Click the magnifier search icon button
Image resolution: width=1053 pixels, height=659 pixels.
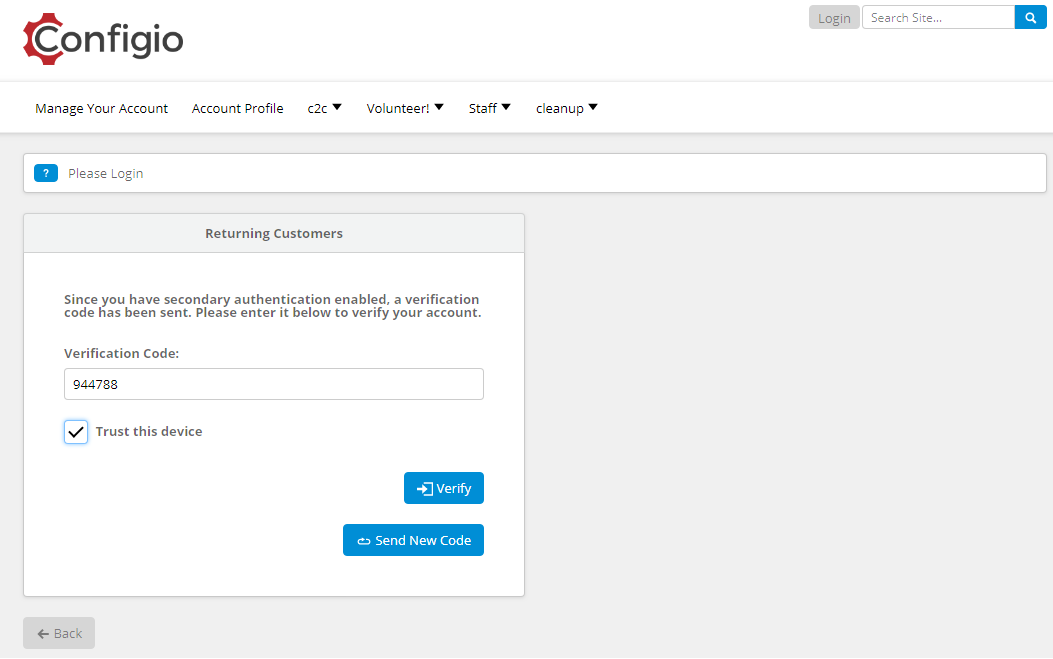click(1030, 17)
